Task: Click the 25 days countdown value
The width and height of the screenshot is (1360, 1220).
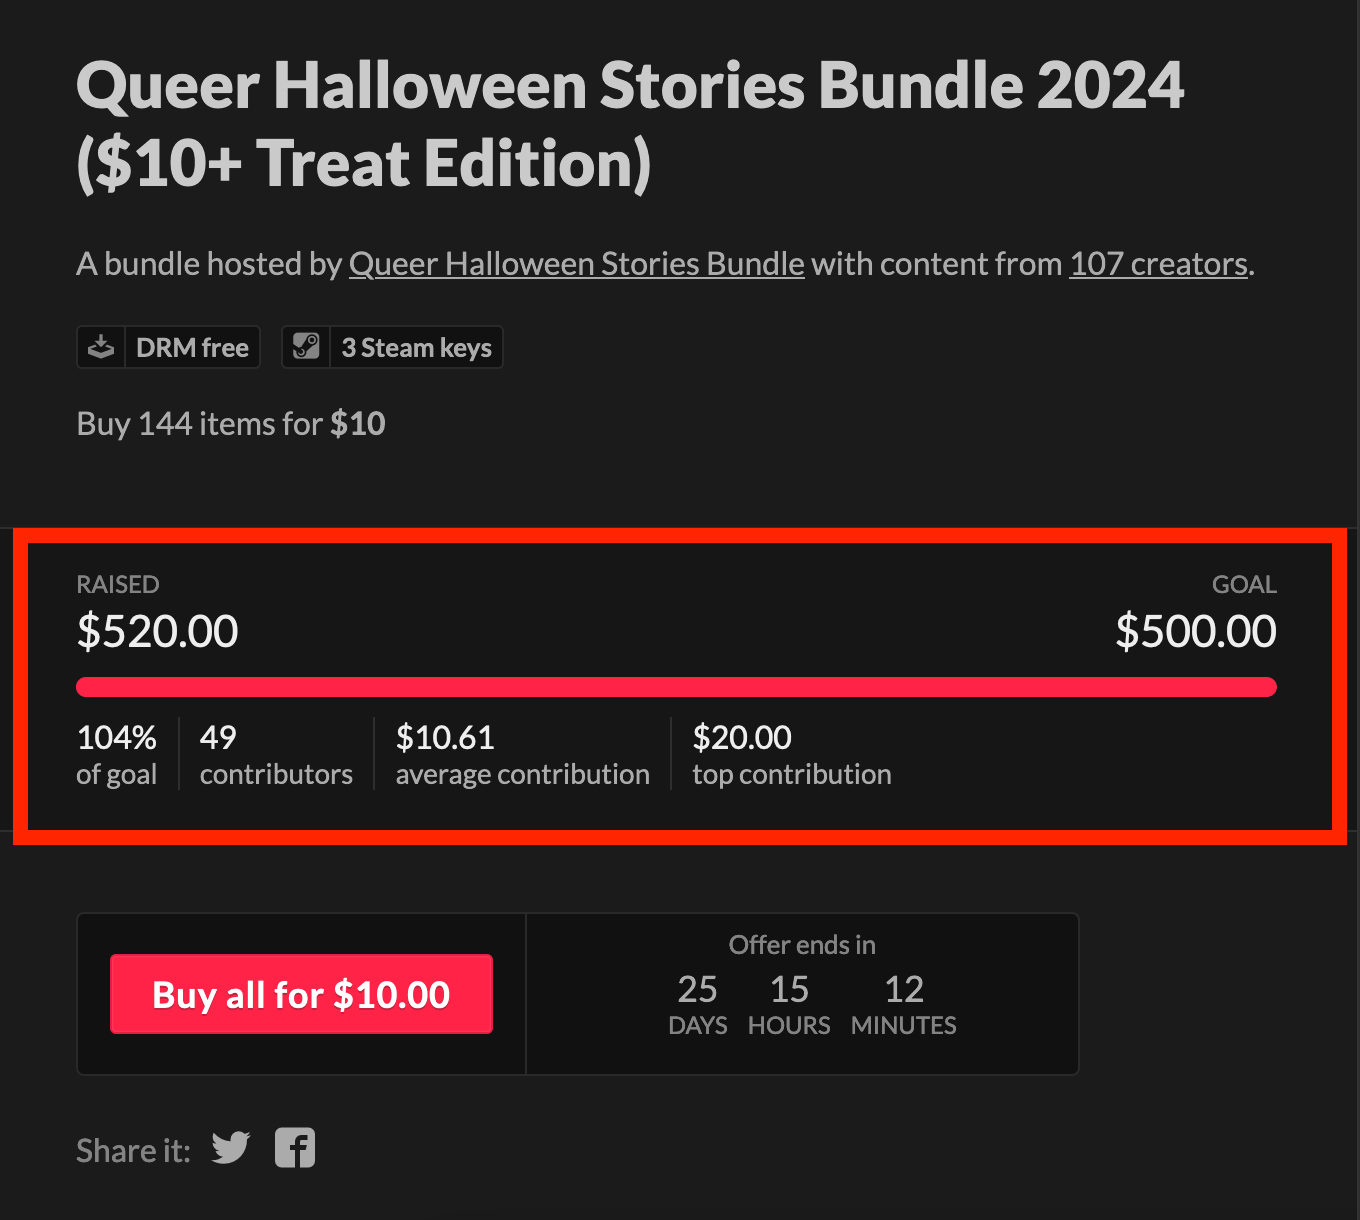Action: 697,1003
